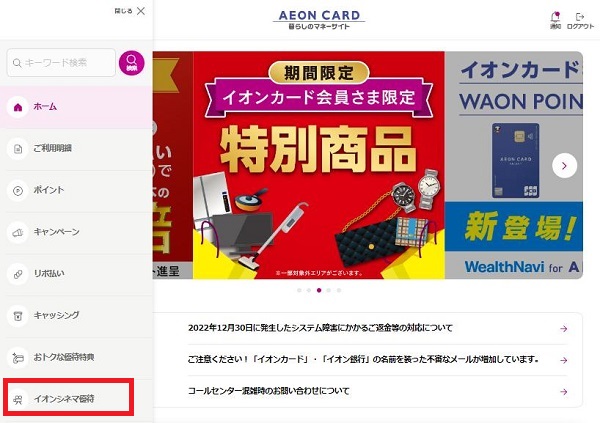
Task: Select the ホーム home icon
Action: [18, 107]
